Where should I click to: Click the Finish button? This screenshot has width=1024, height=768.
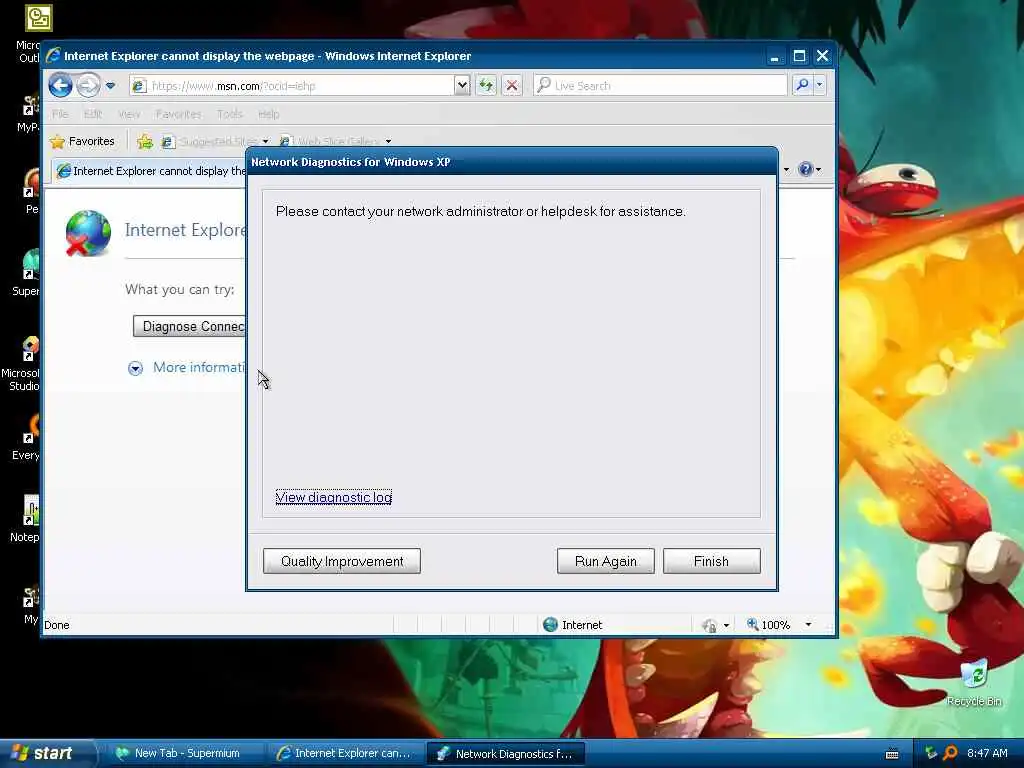click(x=712, y=561)
